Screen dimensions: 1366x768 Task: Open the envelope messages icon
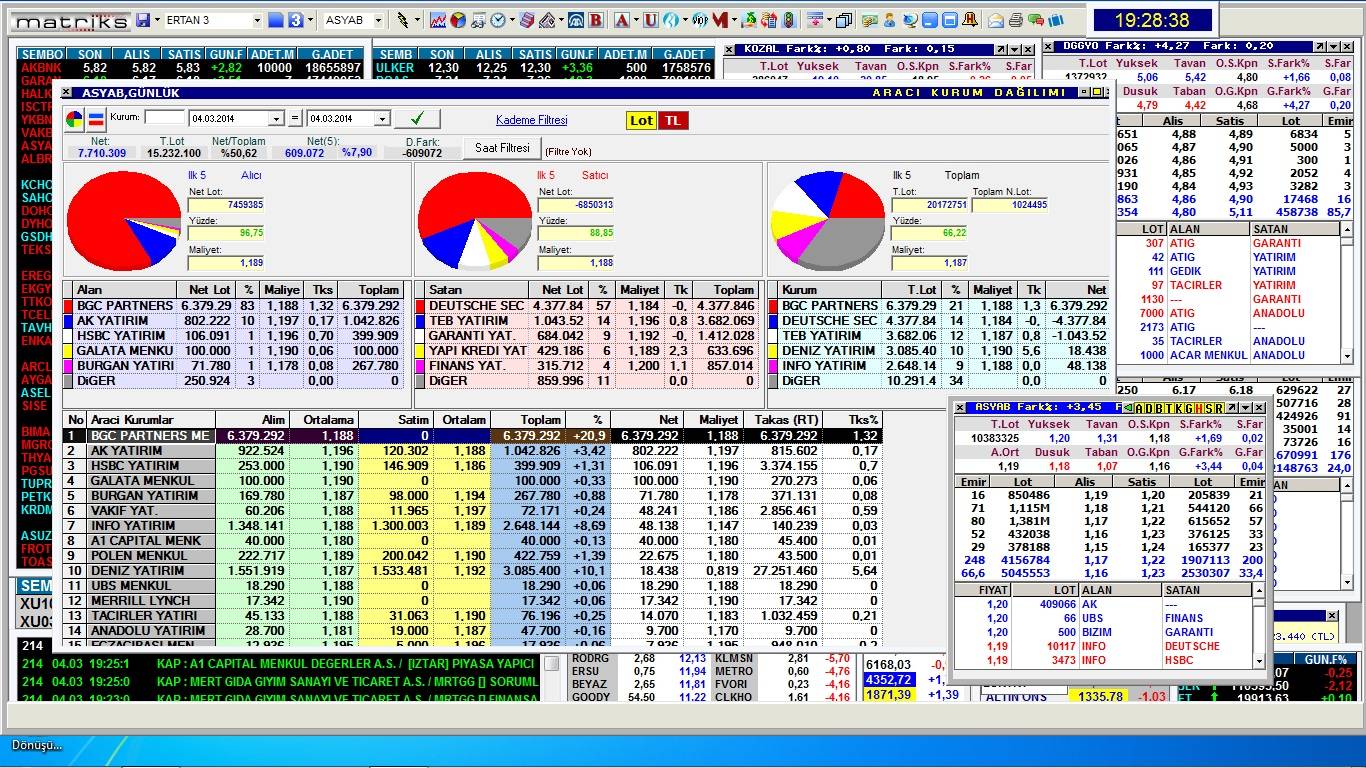click(996, 20)
